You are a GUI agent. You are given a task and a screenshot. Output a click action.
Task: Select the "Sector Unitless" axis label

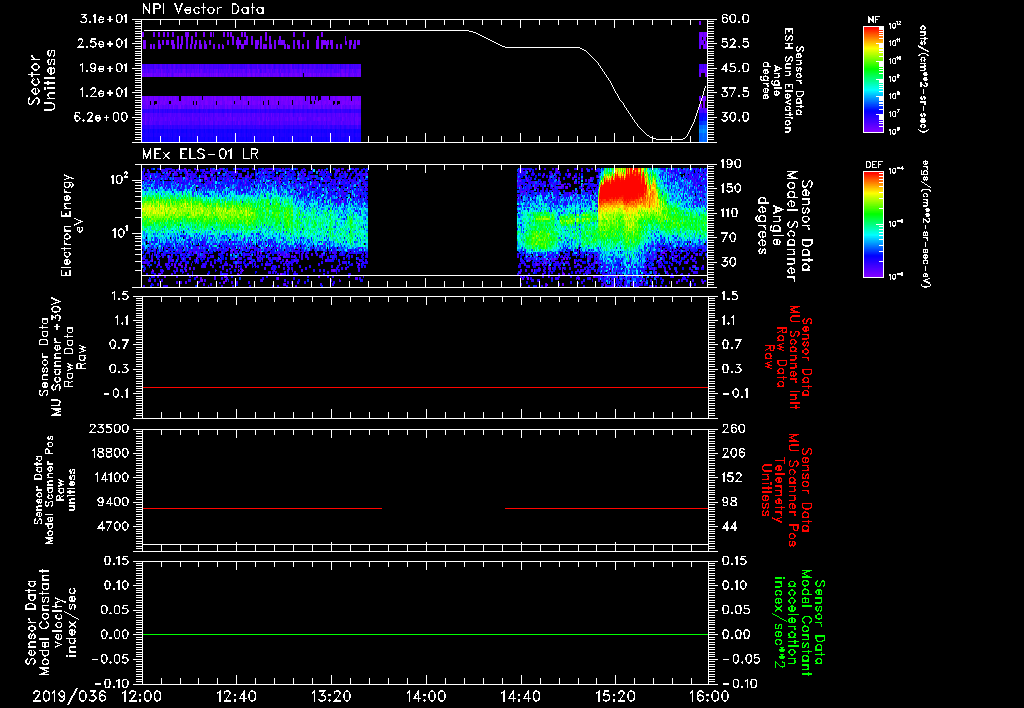(x=42, y=80)
